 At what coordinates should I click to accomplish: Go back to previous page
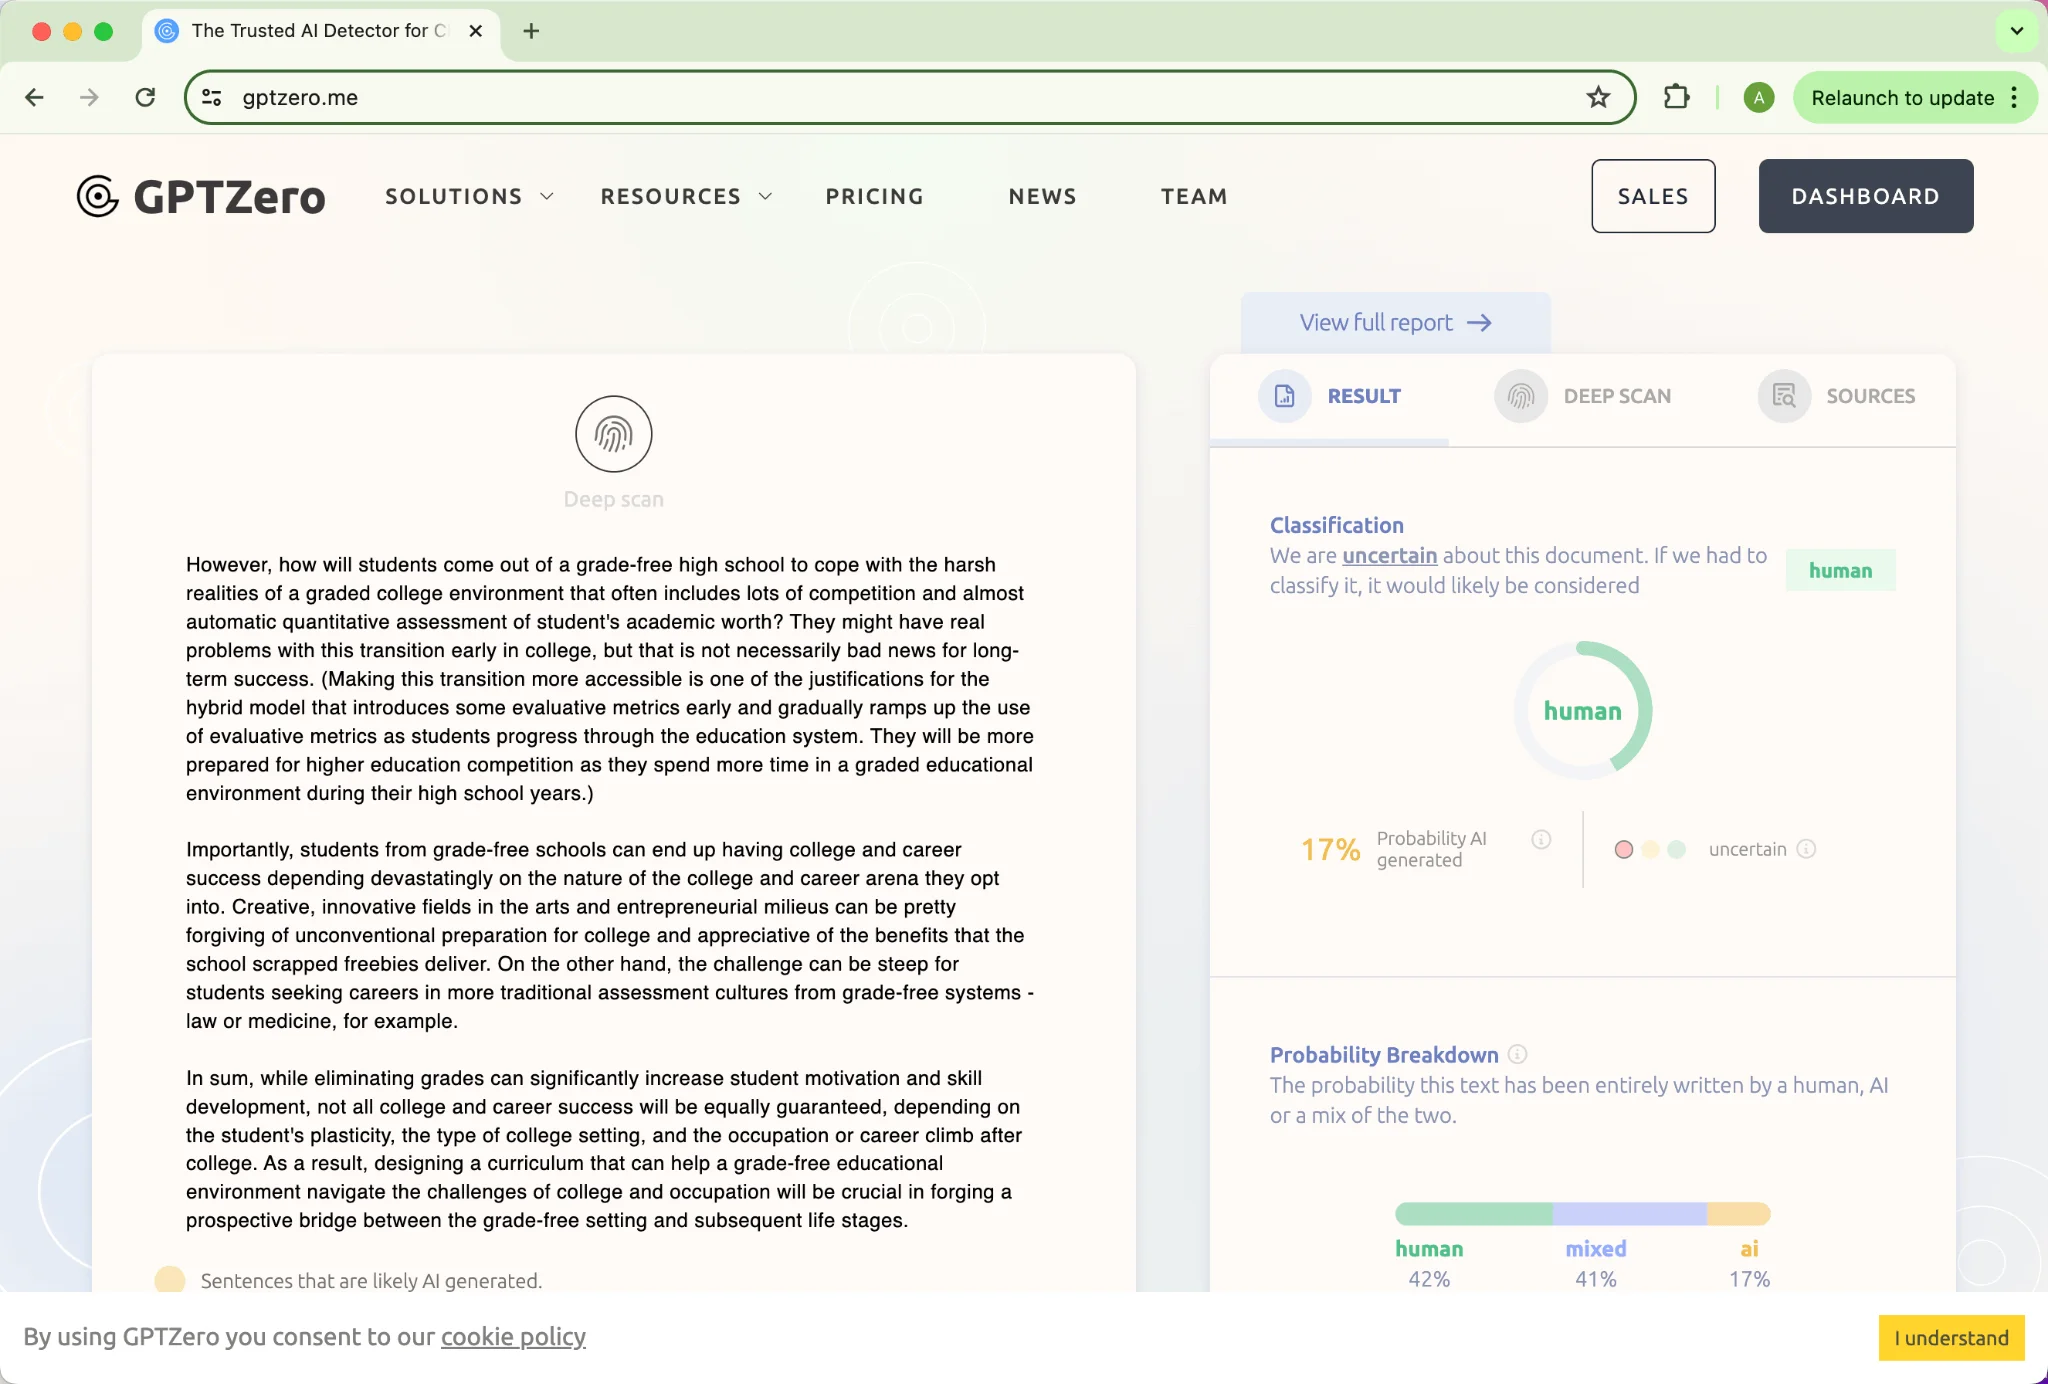tap(34, 97)
